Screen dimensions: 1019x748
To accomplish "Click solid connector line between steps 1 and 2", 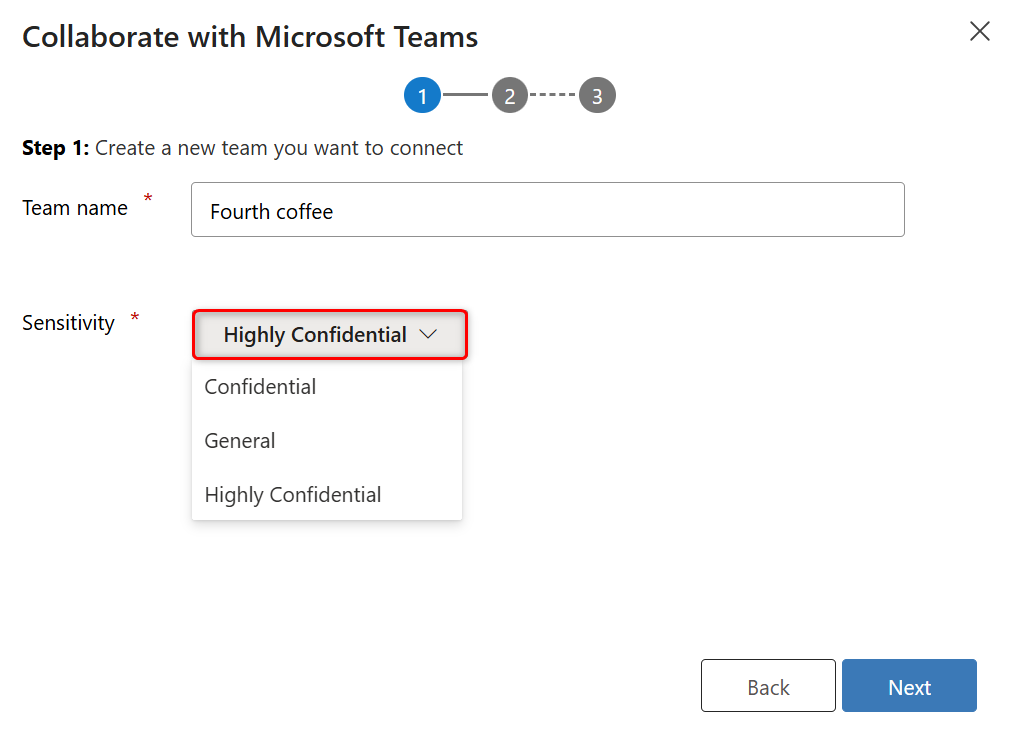I will pyautogui.click(x=465, y=95).
